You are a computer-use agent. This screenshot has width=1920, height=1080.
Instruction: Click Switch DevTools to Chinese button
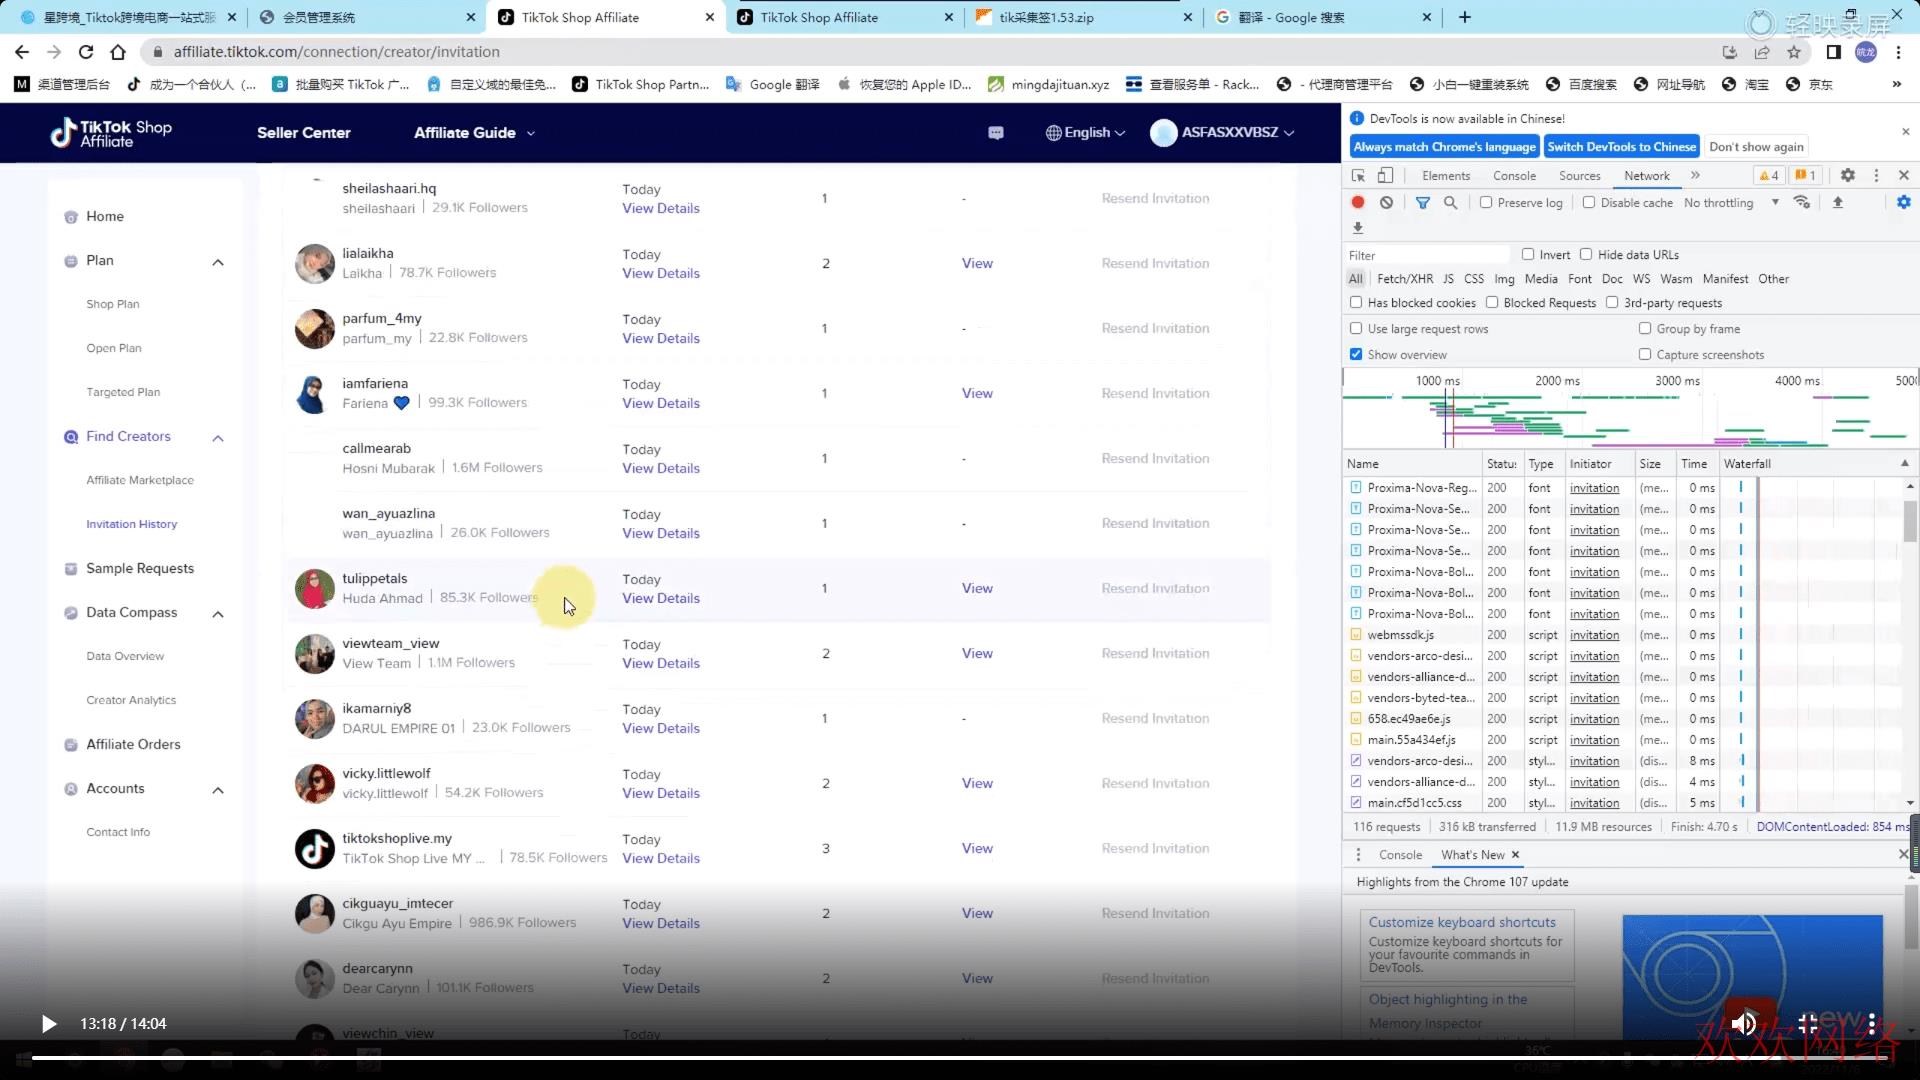coord(1621,146)
